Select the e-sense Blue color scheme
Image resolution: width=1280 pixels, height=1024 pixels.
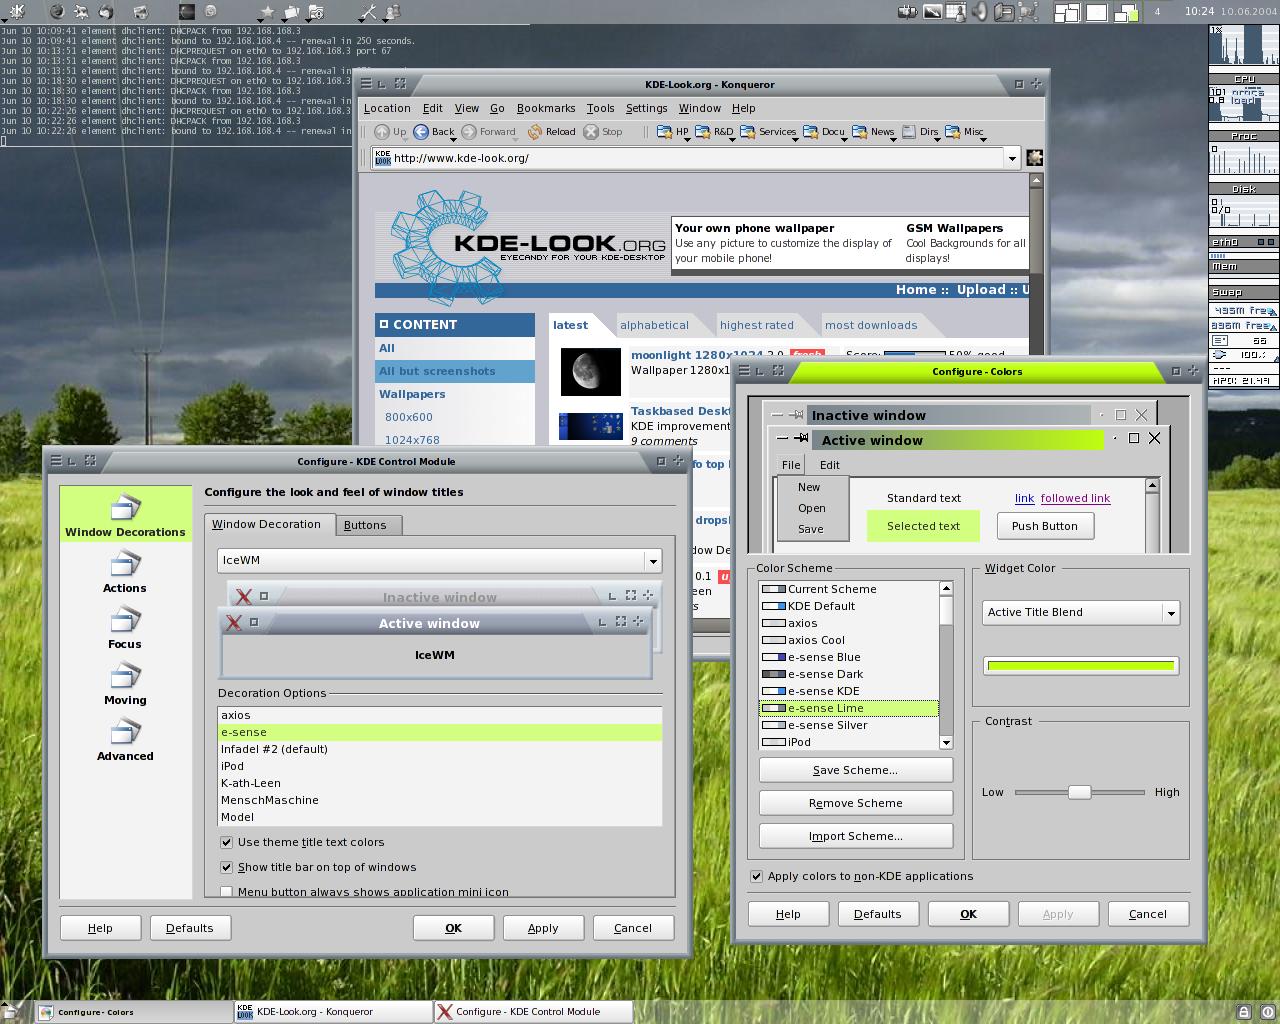click(848, 657)
